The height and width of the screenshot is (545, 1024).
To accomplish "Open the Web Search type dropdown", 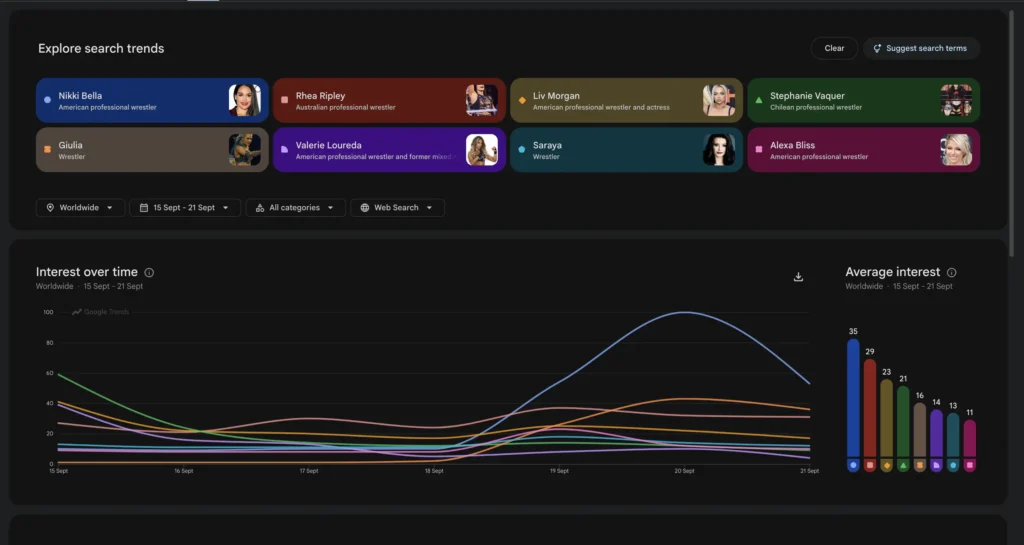I will (397, 208).
